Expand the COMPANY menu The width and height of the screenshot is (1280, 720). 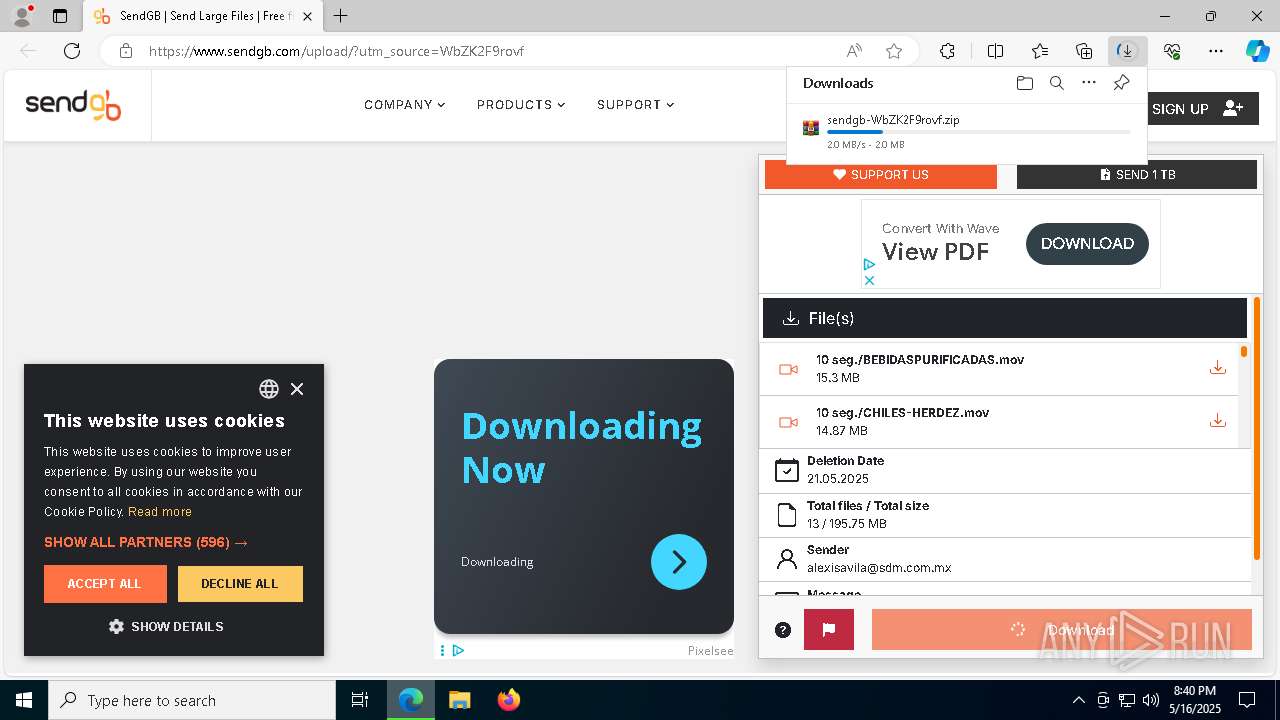click(404, 104)
